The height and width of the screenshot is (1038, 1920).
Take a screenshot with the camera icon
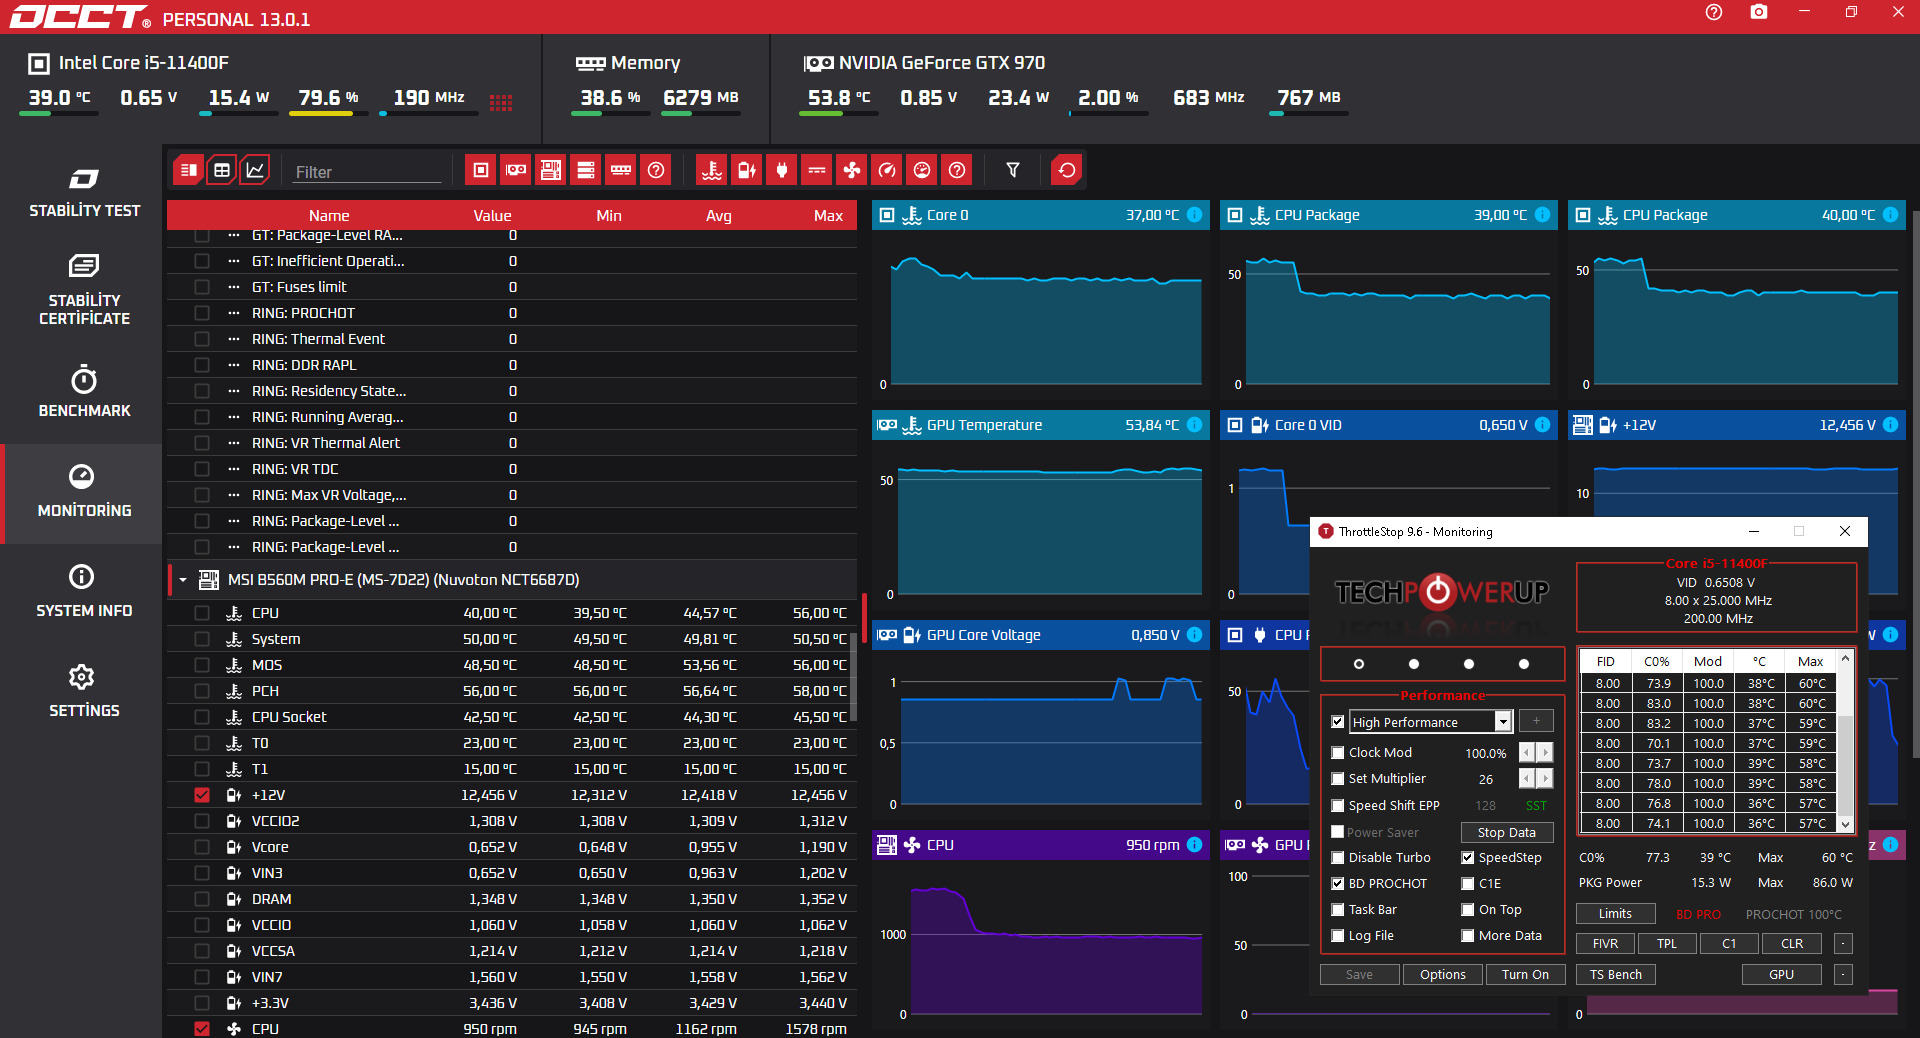[x=1758, y=13]
